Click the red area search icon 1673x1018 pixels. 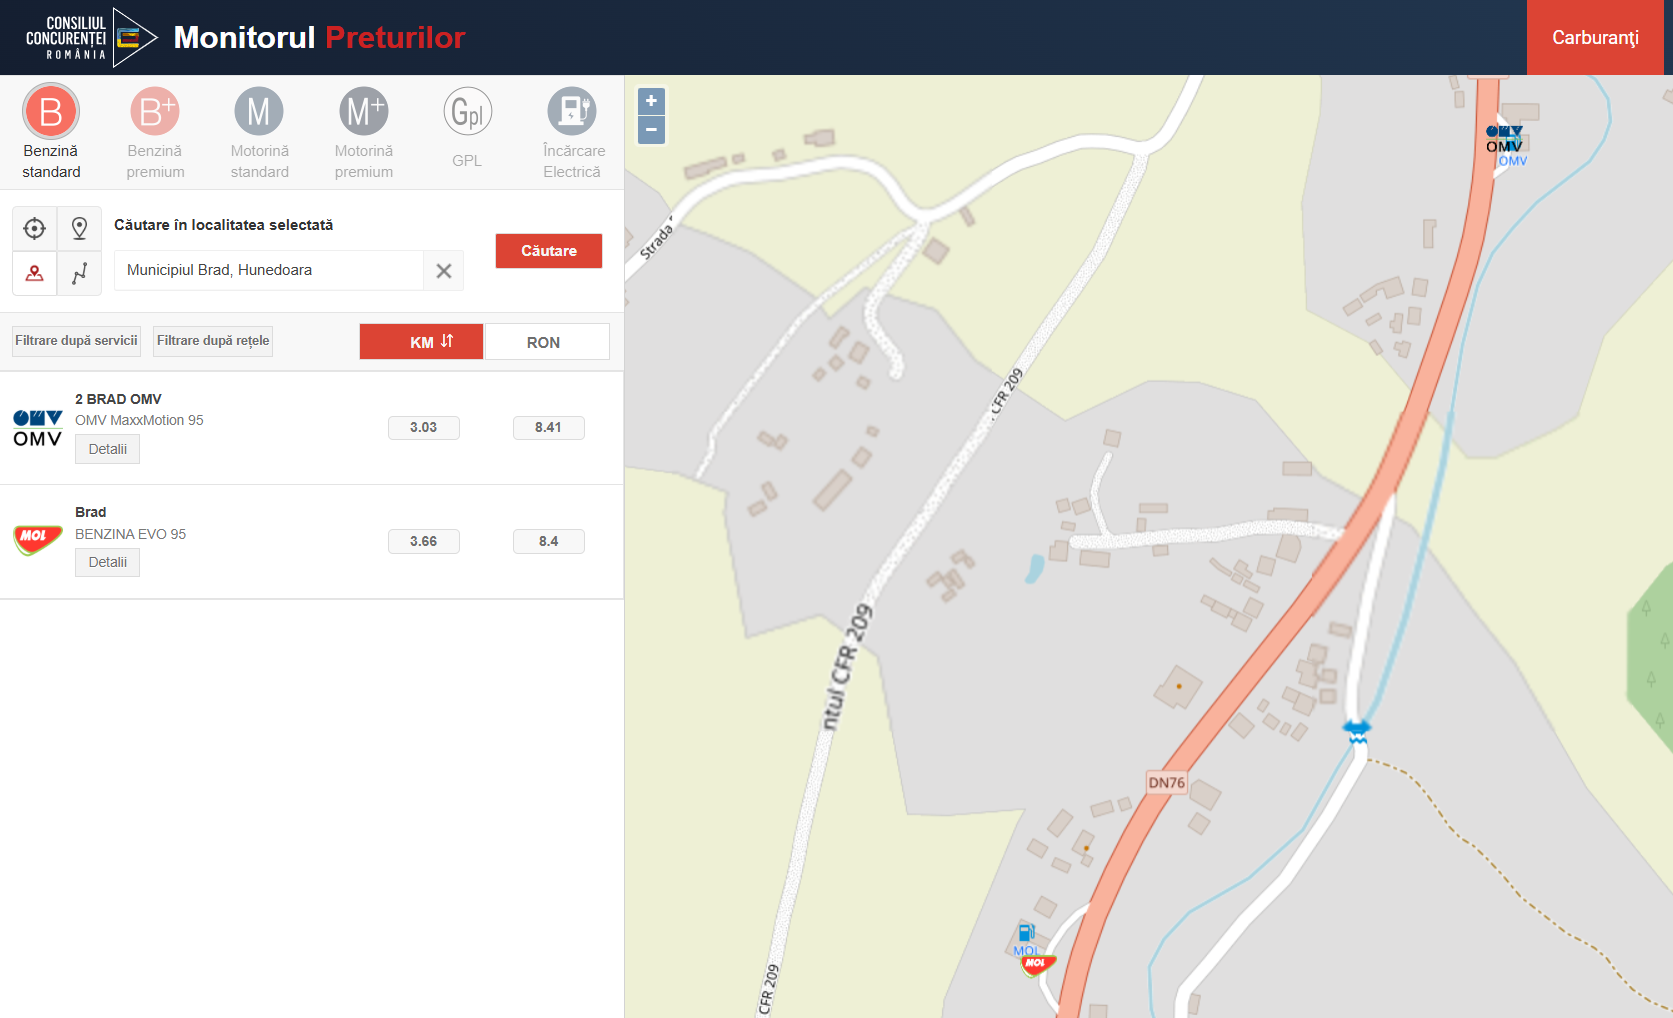tap(35, 273)
